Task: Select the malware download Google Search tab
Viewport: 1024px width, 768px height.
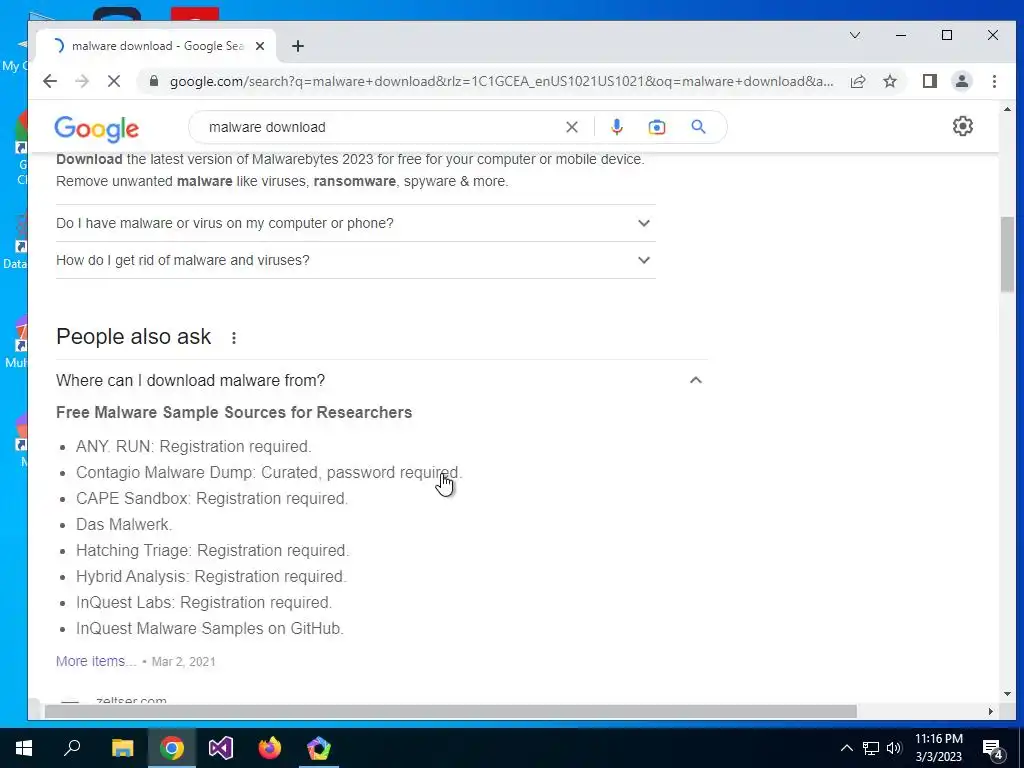Action: (x=157, y=46)
